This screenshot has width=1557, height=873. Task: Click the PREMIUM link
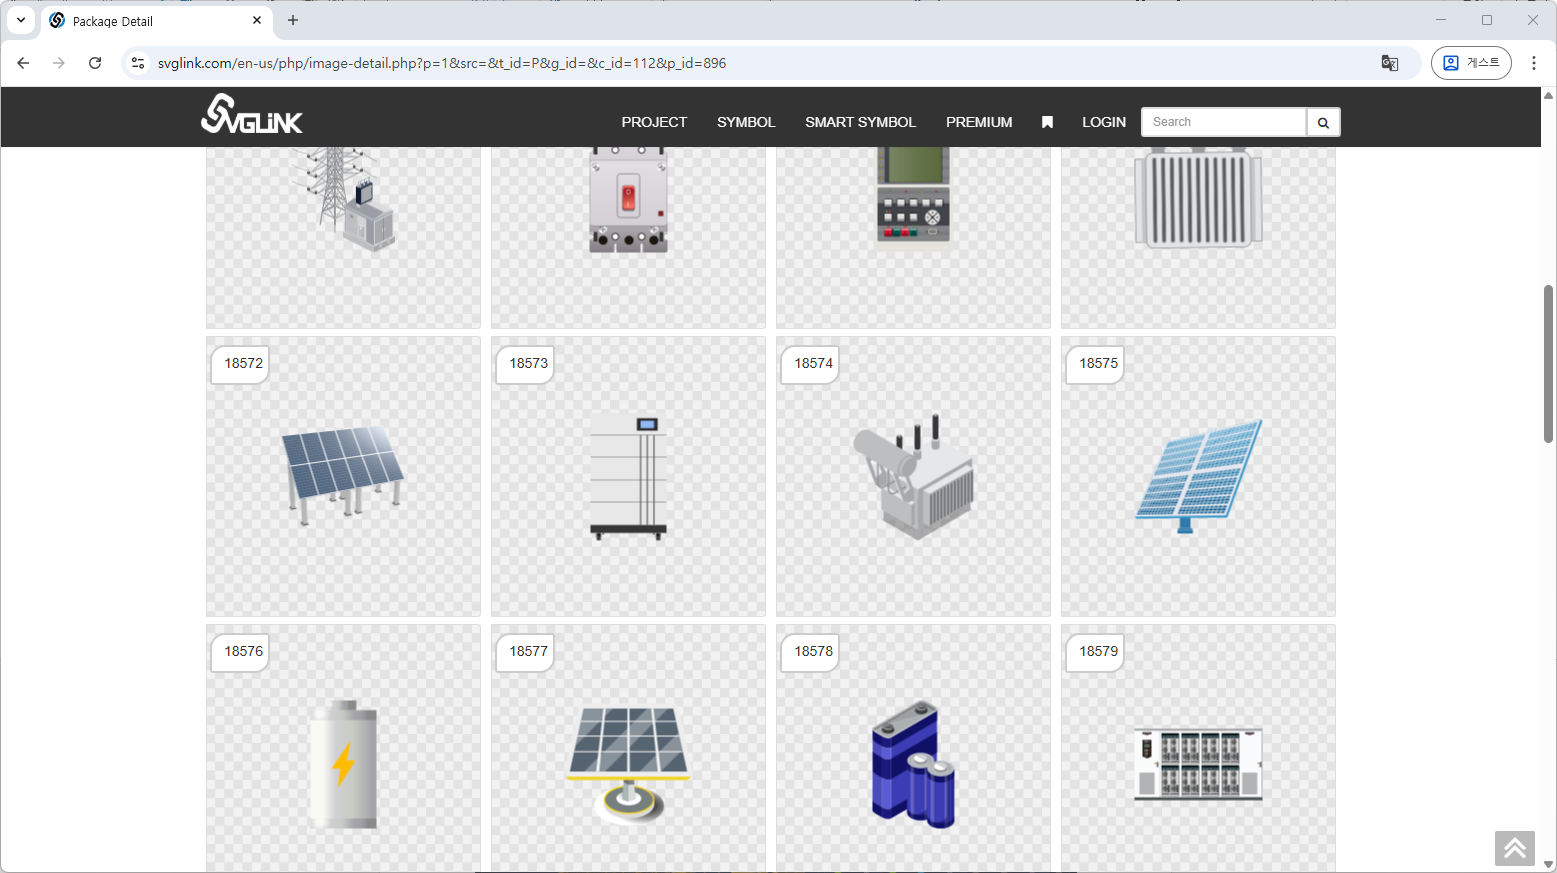978,122
